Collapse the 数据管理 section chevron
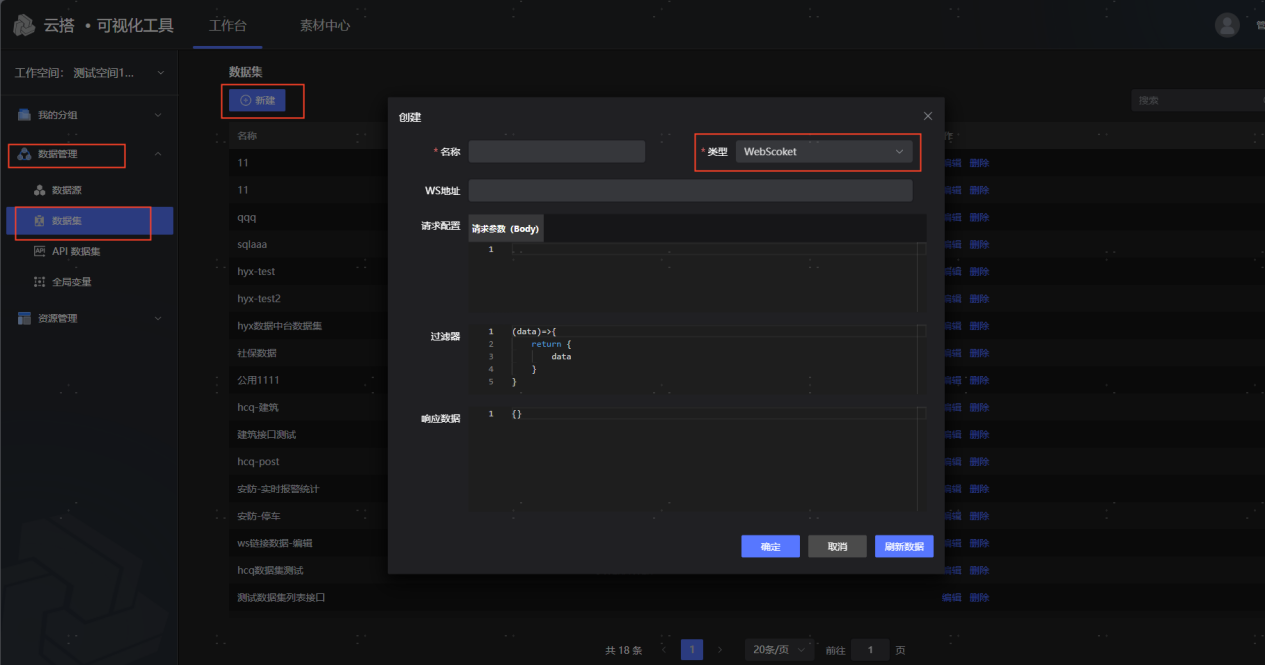The width and height of the screenshot is (1265, 665). coord(158,154)
